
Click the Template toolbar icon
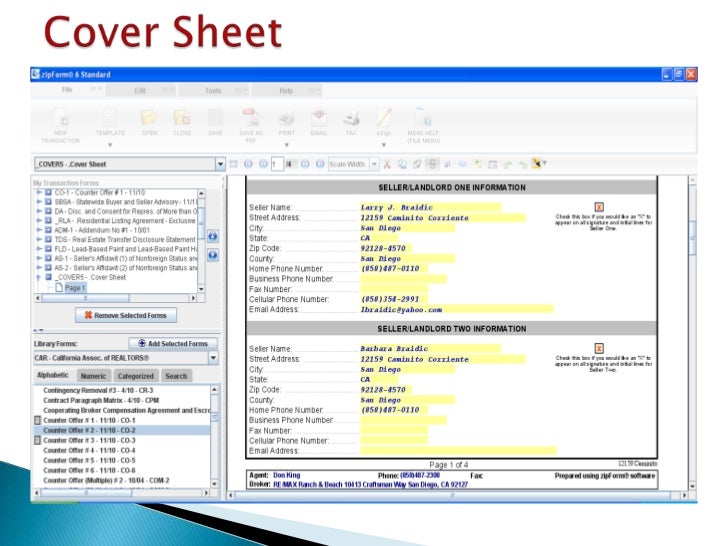pyautogui.click(x=110, y=117)
